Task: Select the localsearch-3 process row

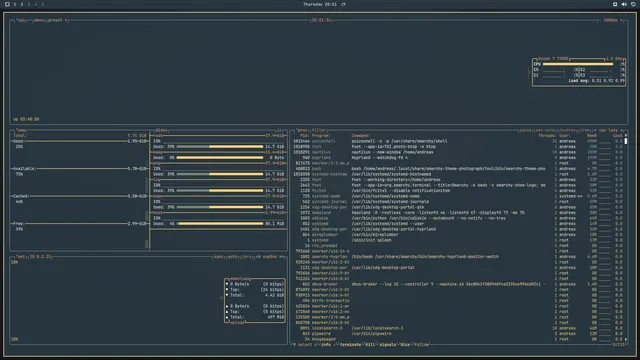Action: [458, 328]
